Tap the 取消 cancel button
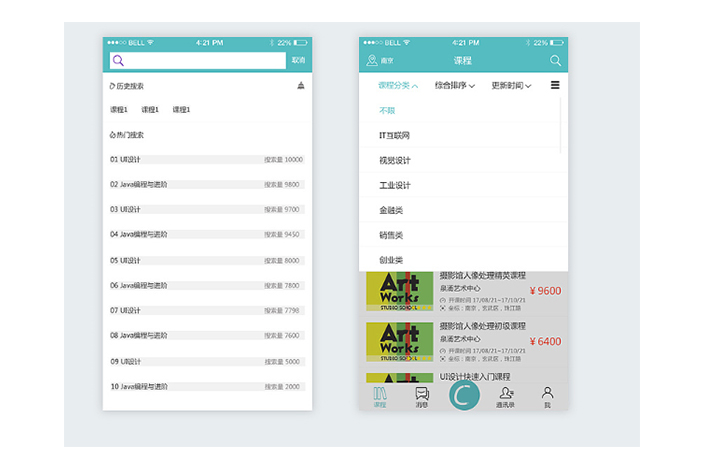This screenshot has width=709, height=473. point(298,61)
